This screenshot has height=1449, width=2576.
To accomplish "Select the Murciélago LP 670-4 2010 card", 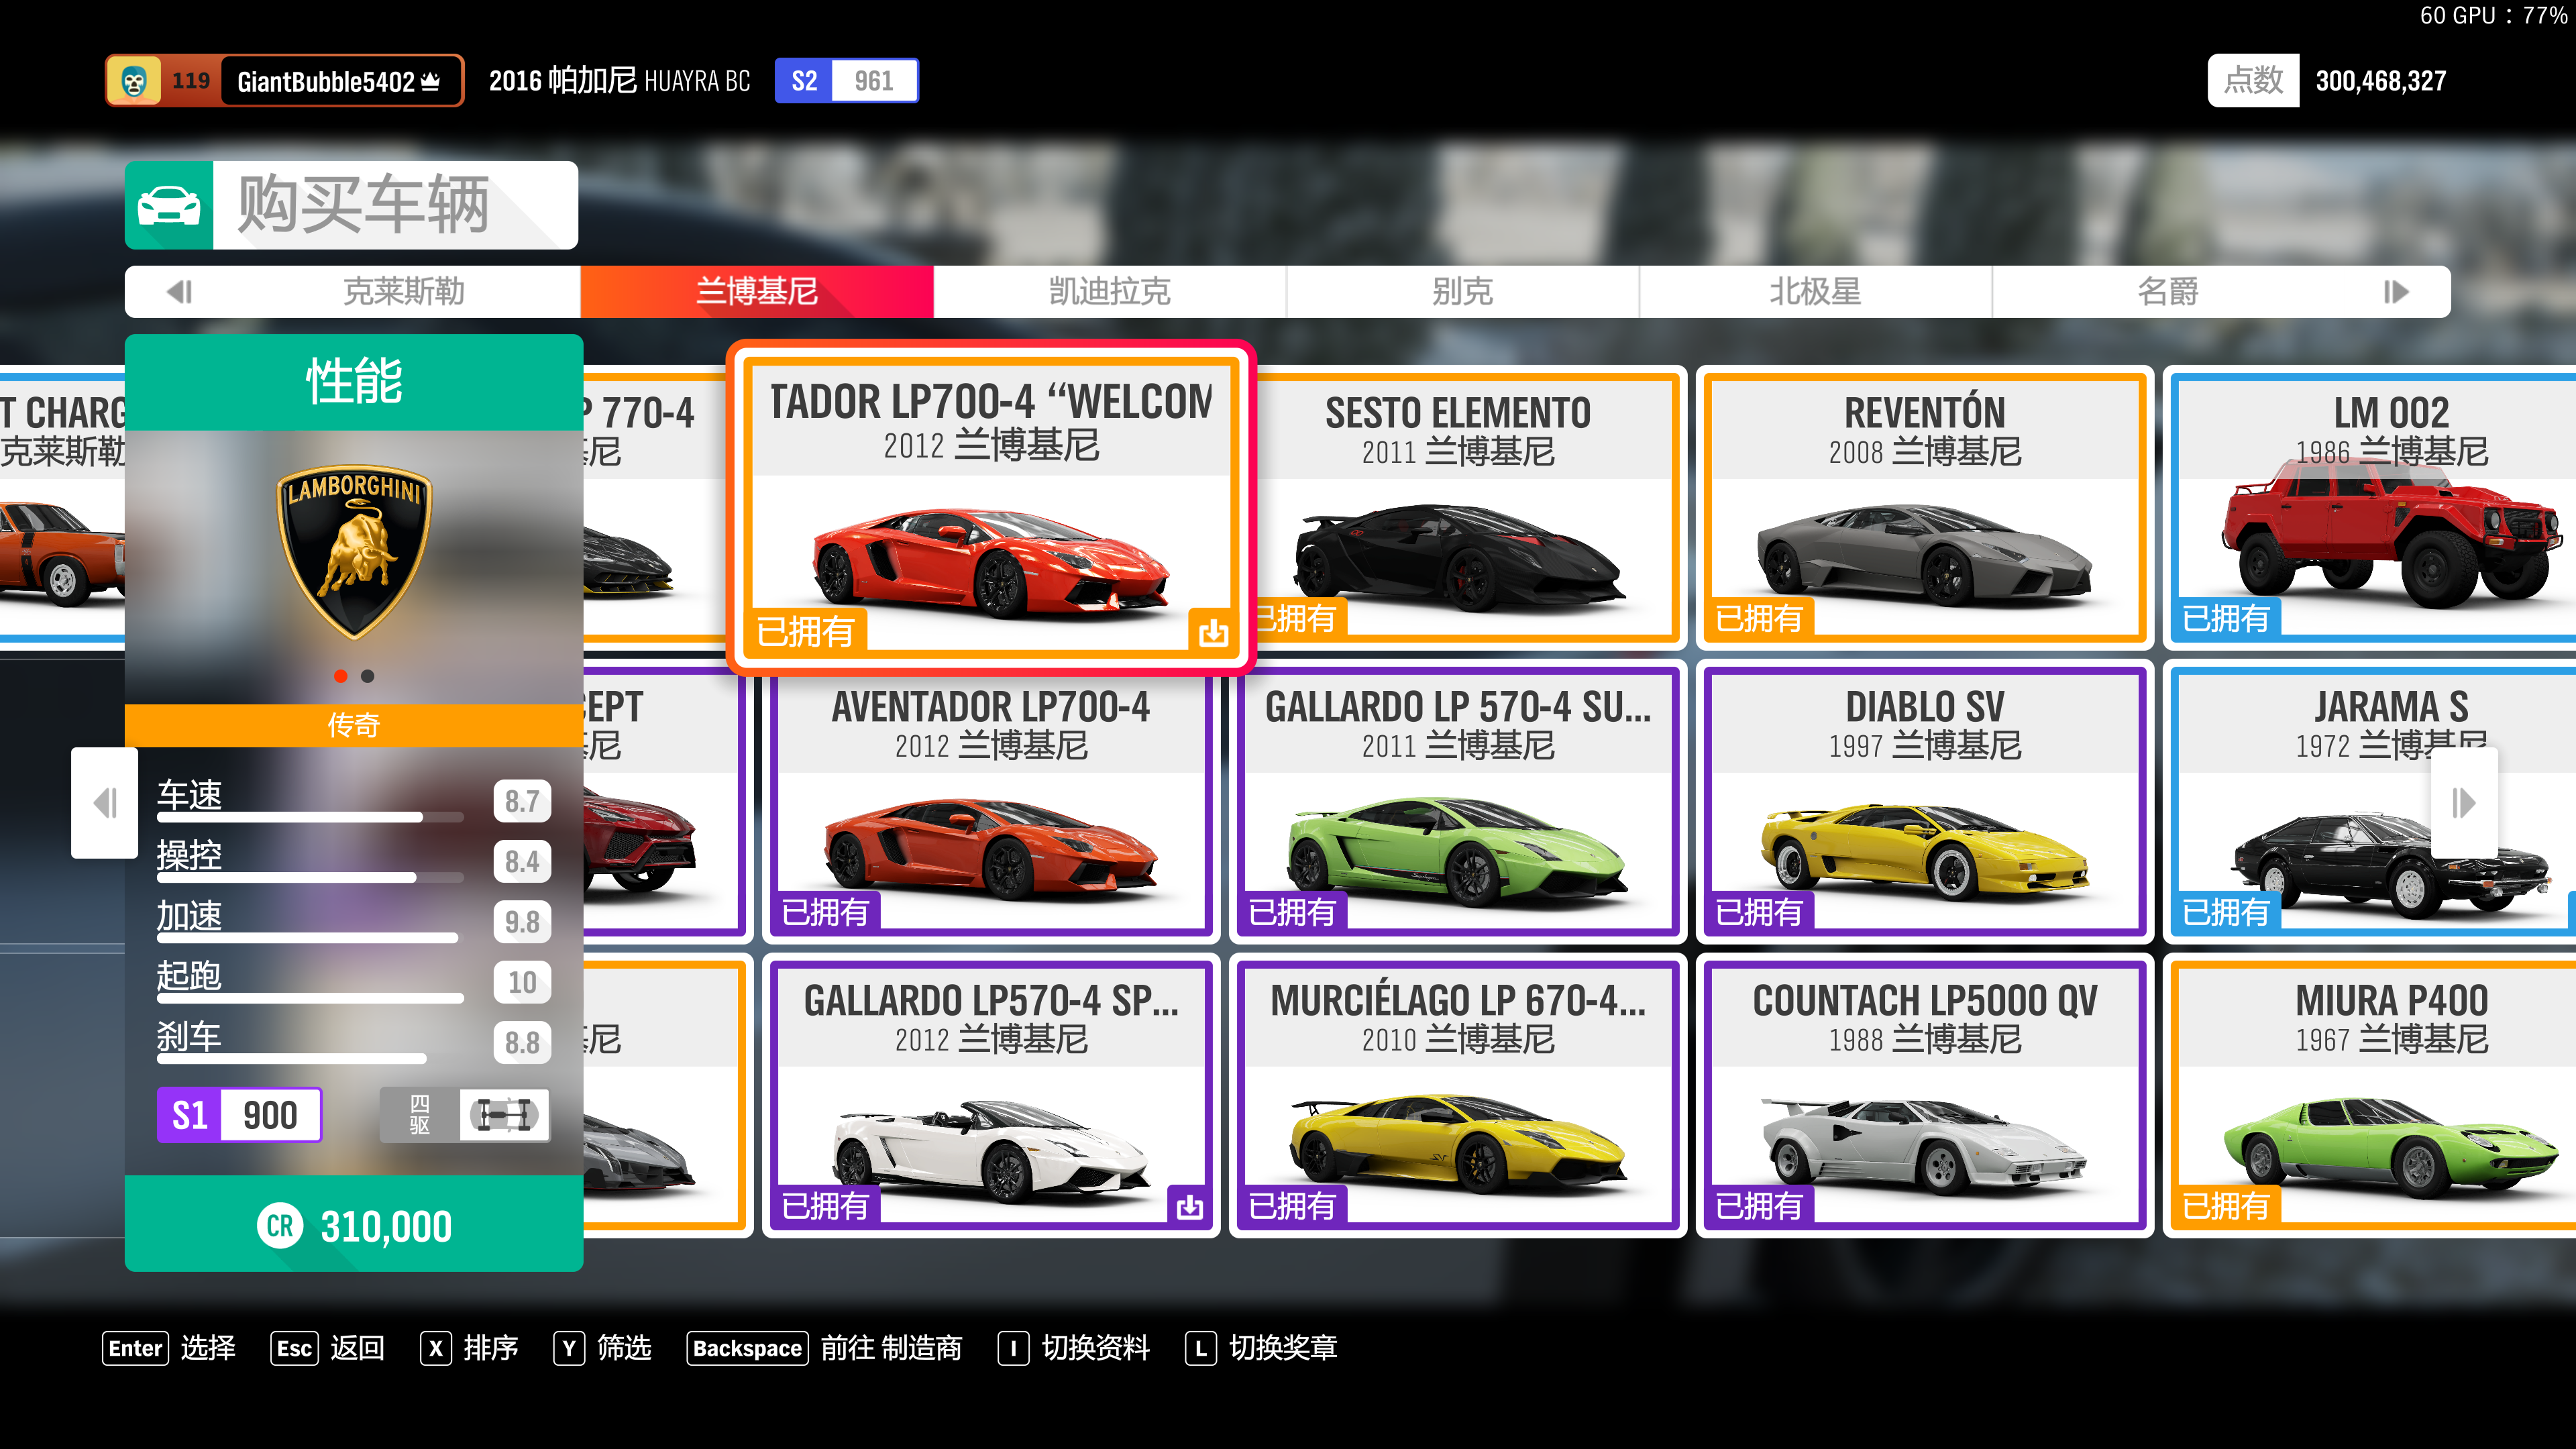I will (1457, 1095).
